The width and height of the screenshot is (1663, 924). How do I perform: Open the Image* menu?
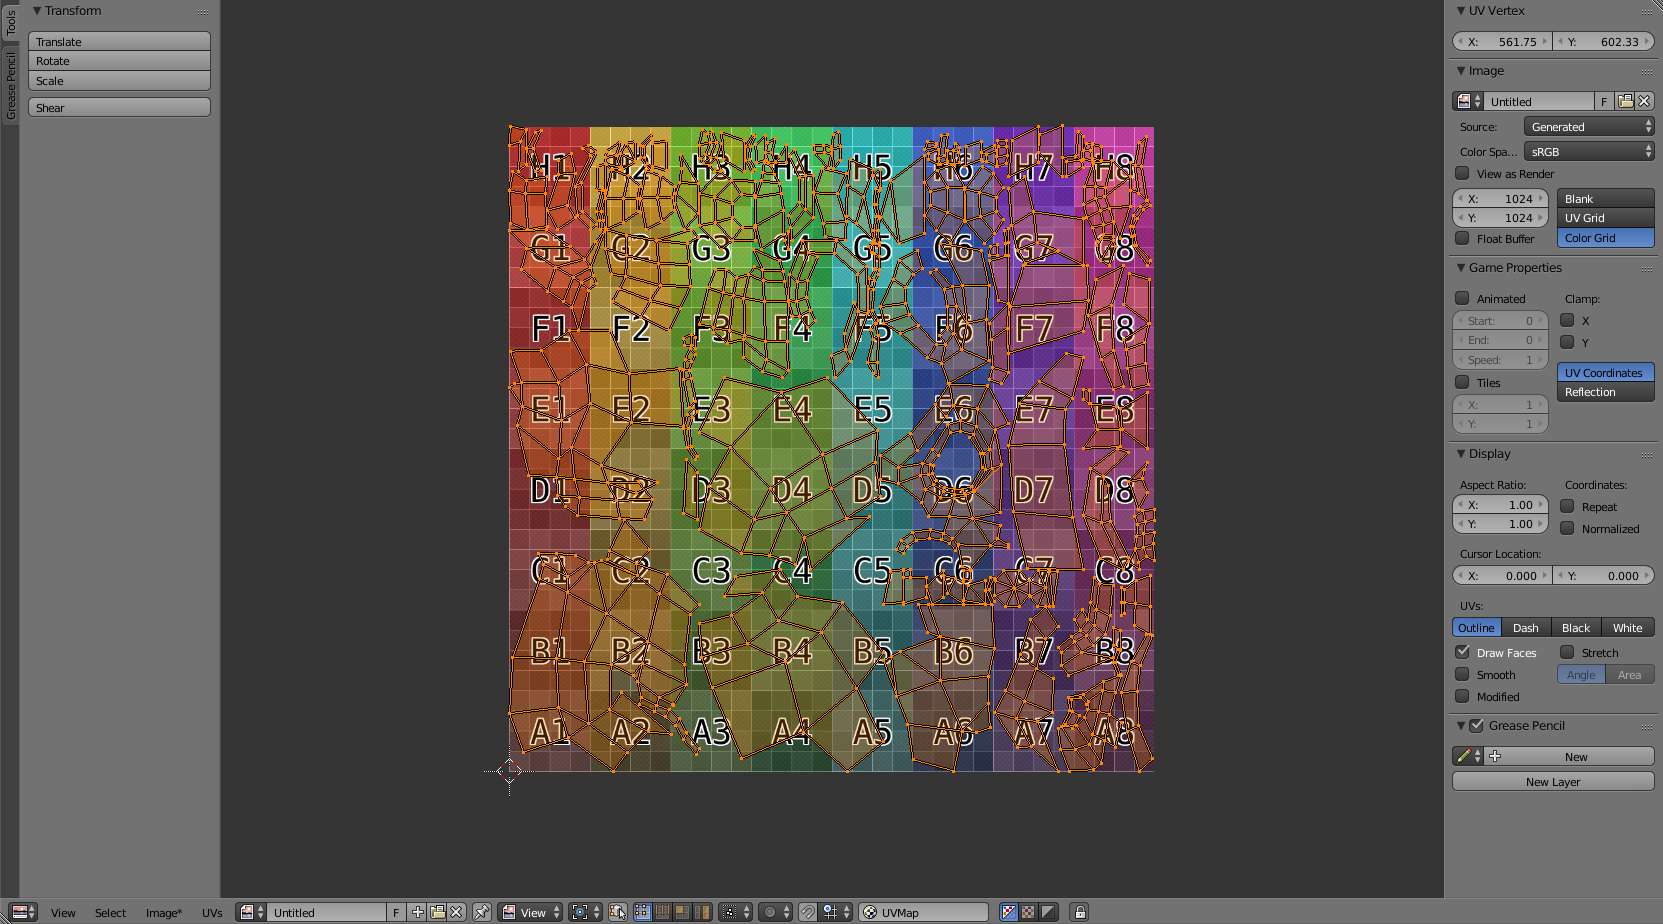(x=164, y=912)
